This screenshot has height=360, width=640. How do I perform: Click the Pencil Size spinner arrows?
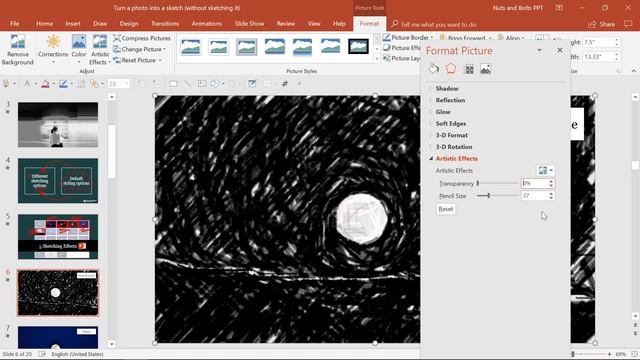click(x=551, y=196)
